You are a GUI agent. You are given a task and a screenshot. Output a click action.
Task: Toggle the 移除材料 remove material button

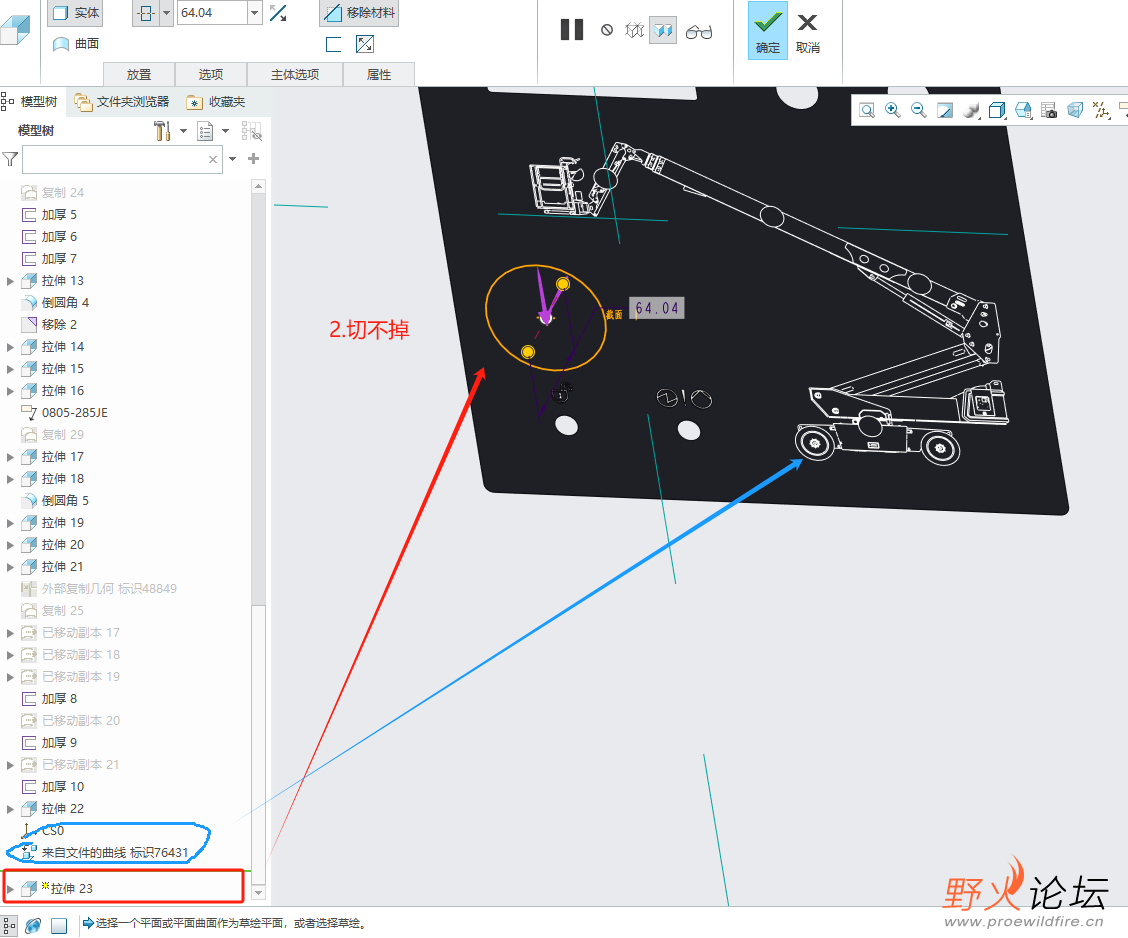(359, 13)
